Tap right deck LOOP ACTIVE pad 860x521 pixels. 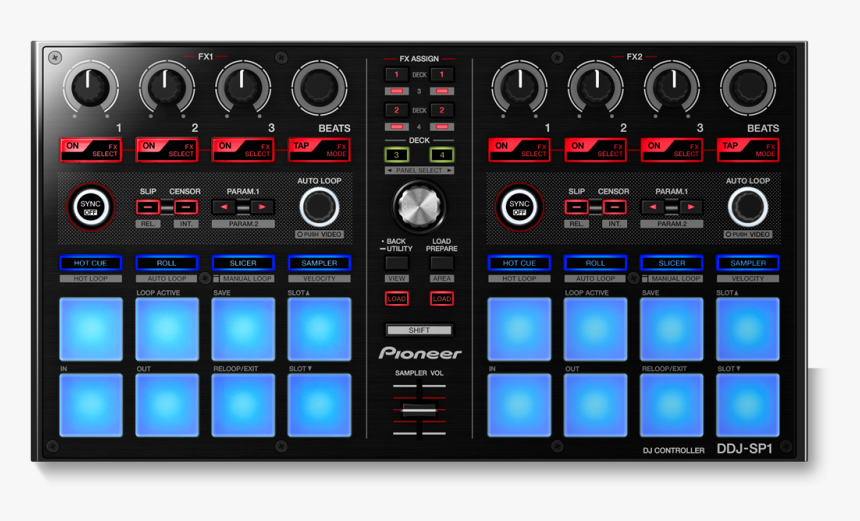pyautogui.click(x=596, y=329)
